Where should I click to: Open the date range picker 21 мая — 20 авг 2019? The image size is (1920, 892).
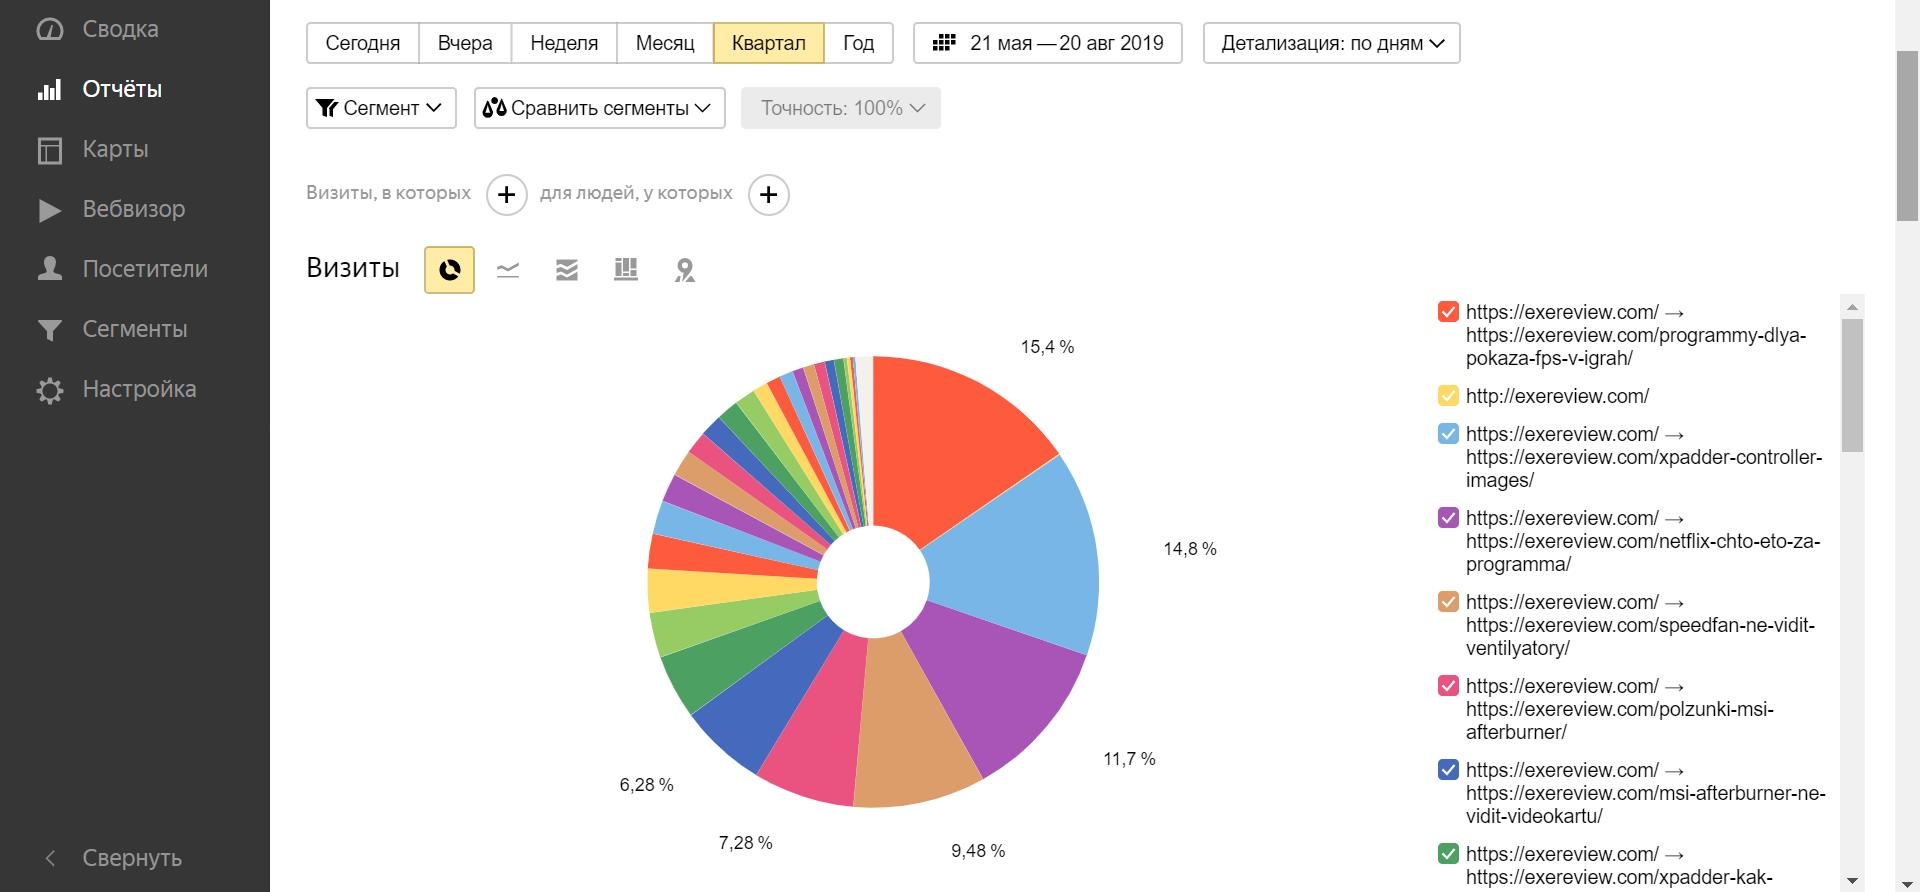click(x=1048, y=43)
